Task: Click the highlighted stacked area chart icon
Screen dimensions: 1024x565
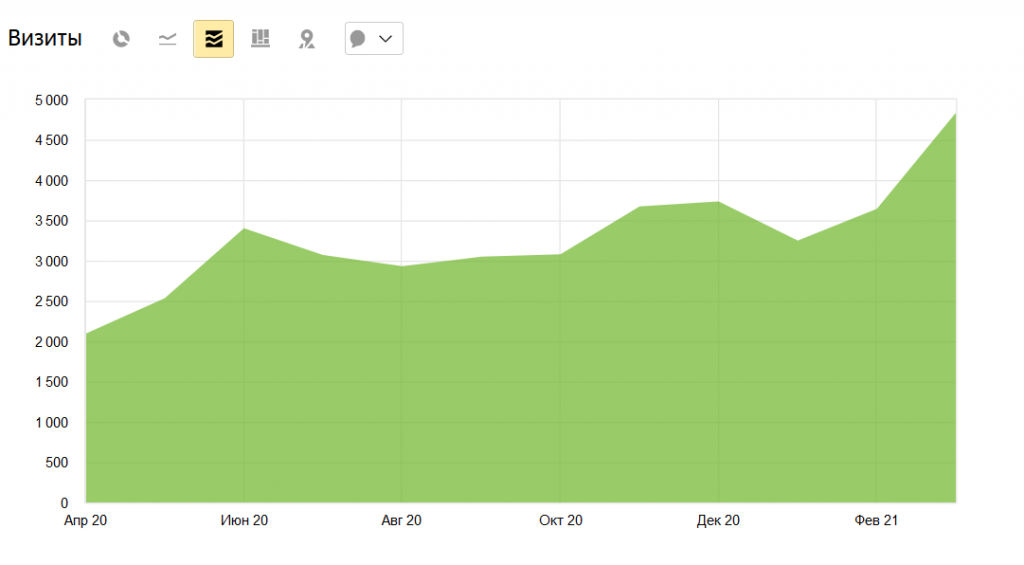Action: pyautogui.click(x=213, y=39)
